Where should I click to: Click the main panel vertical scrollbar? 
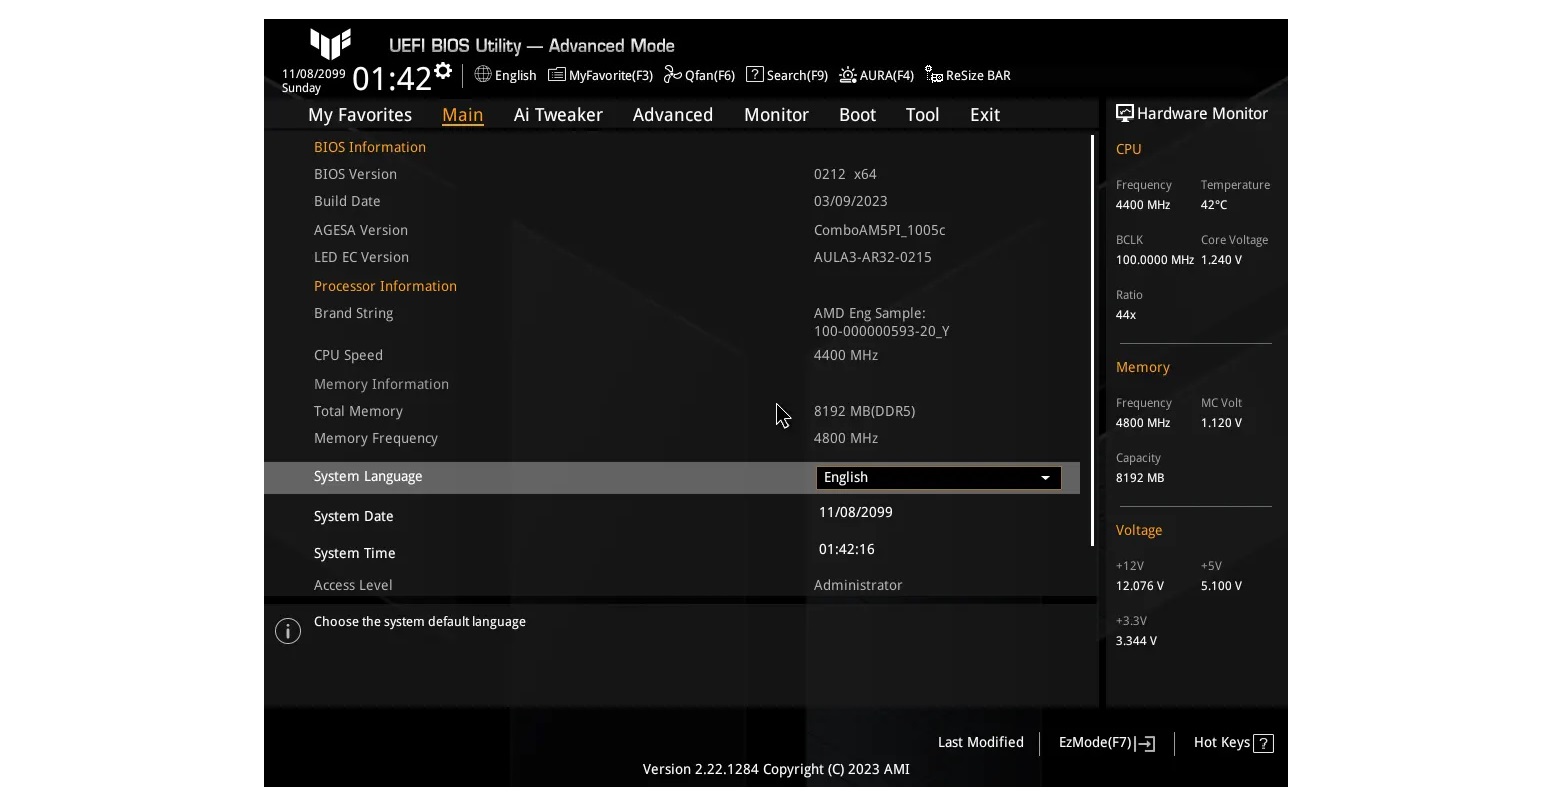coord(1092,340)
